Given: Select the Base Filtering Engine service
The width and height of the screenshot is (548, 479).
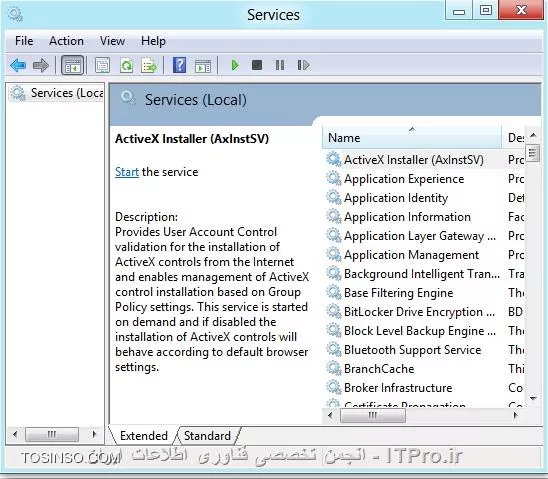Looking at the screenshot, I should point(398,293).
